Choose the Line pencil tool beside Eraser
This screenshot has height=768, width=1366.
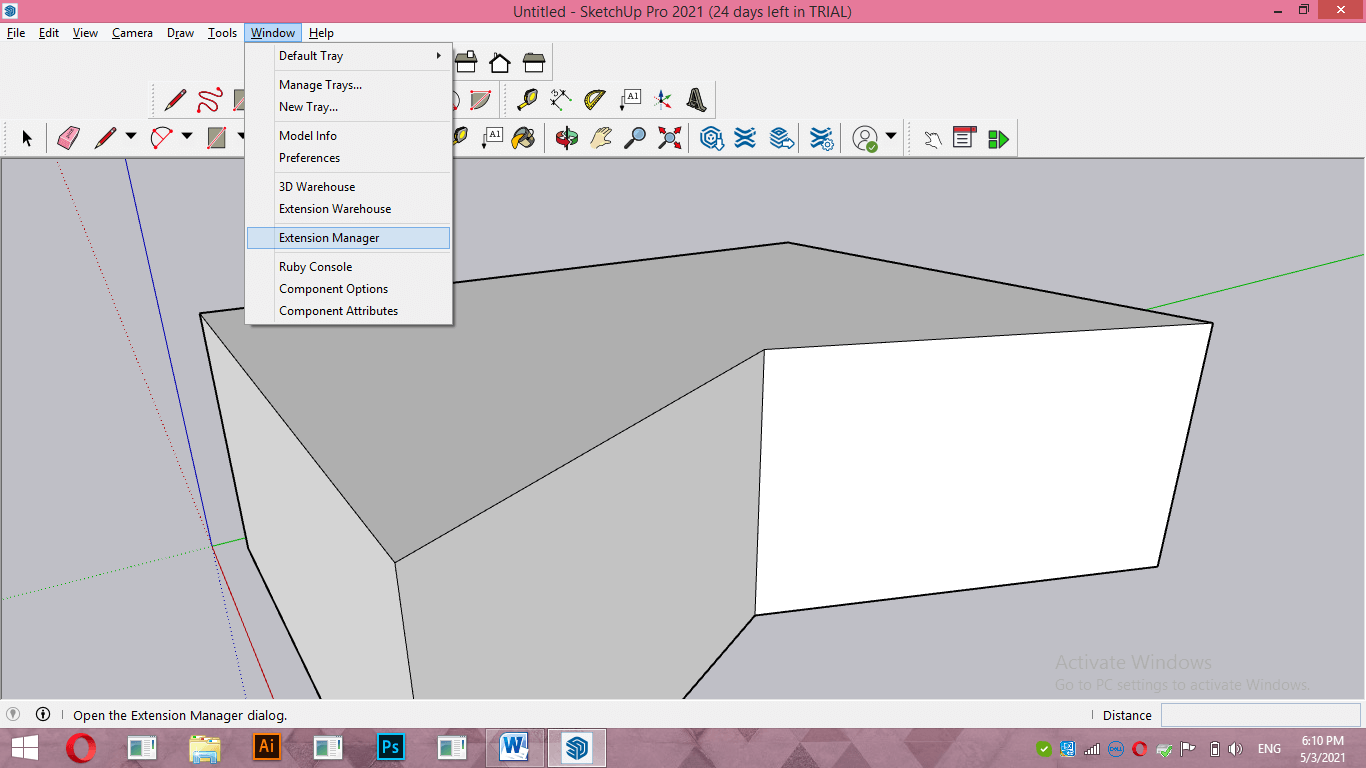tap(105, 137)
